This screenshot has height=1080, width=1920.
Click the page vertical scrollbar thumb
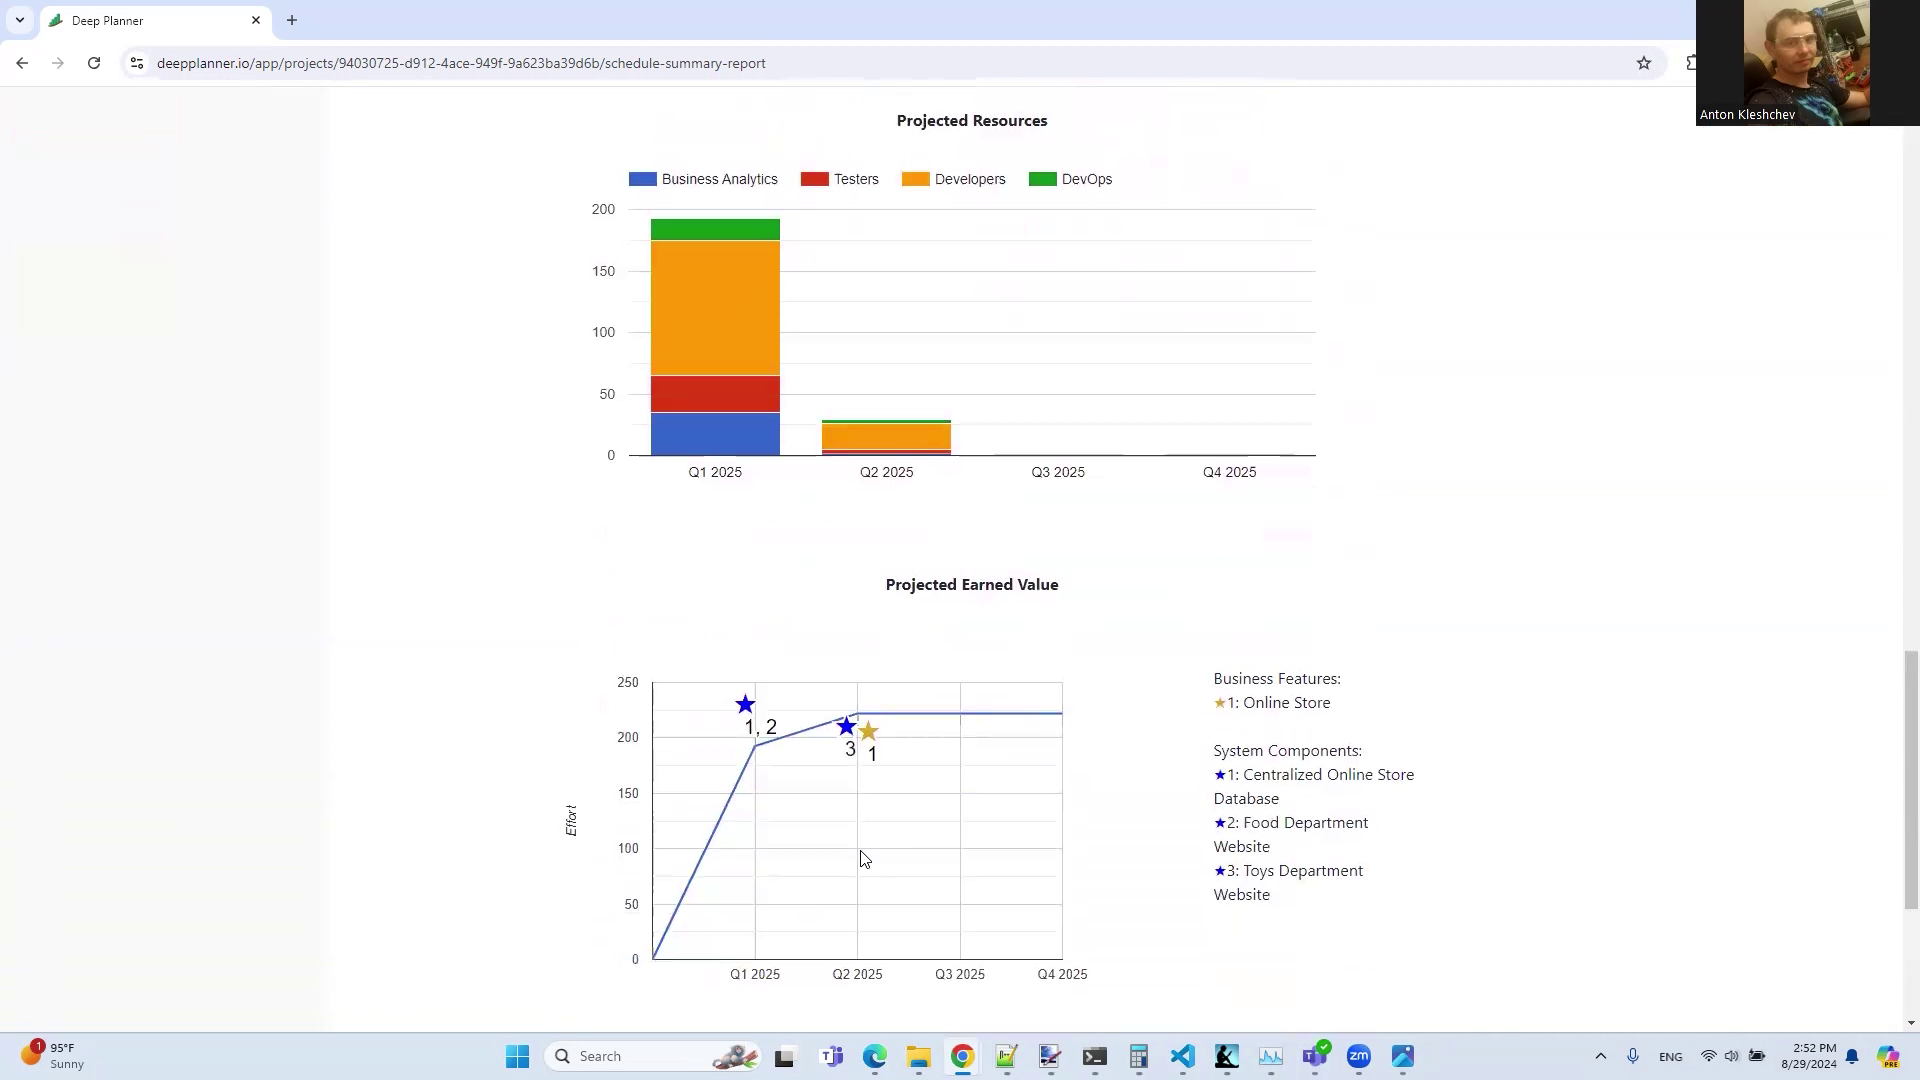(1911, 780)
